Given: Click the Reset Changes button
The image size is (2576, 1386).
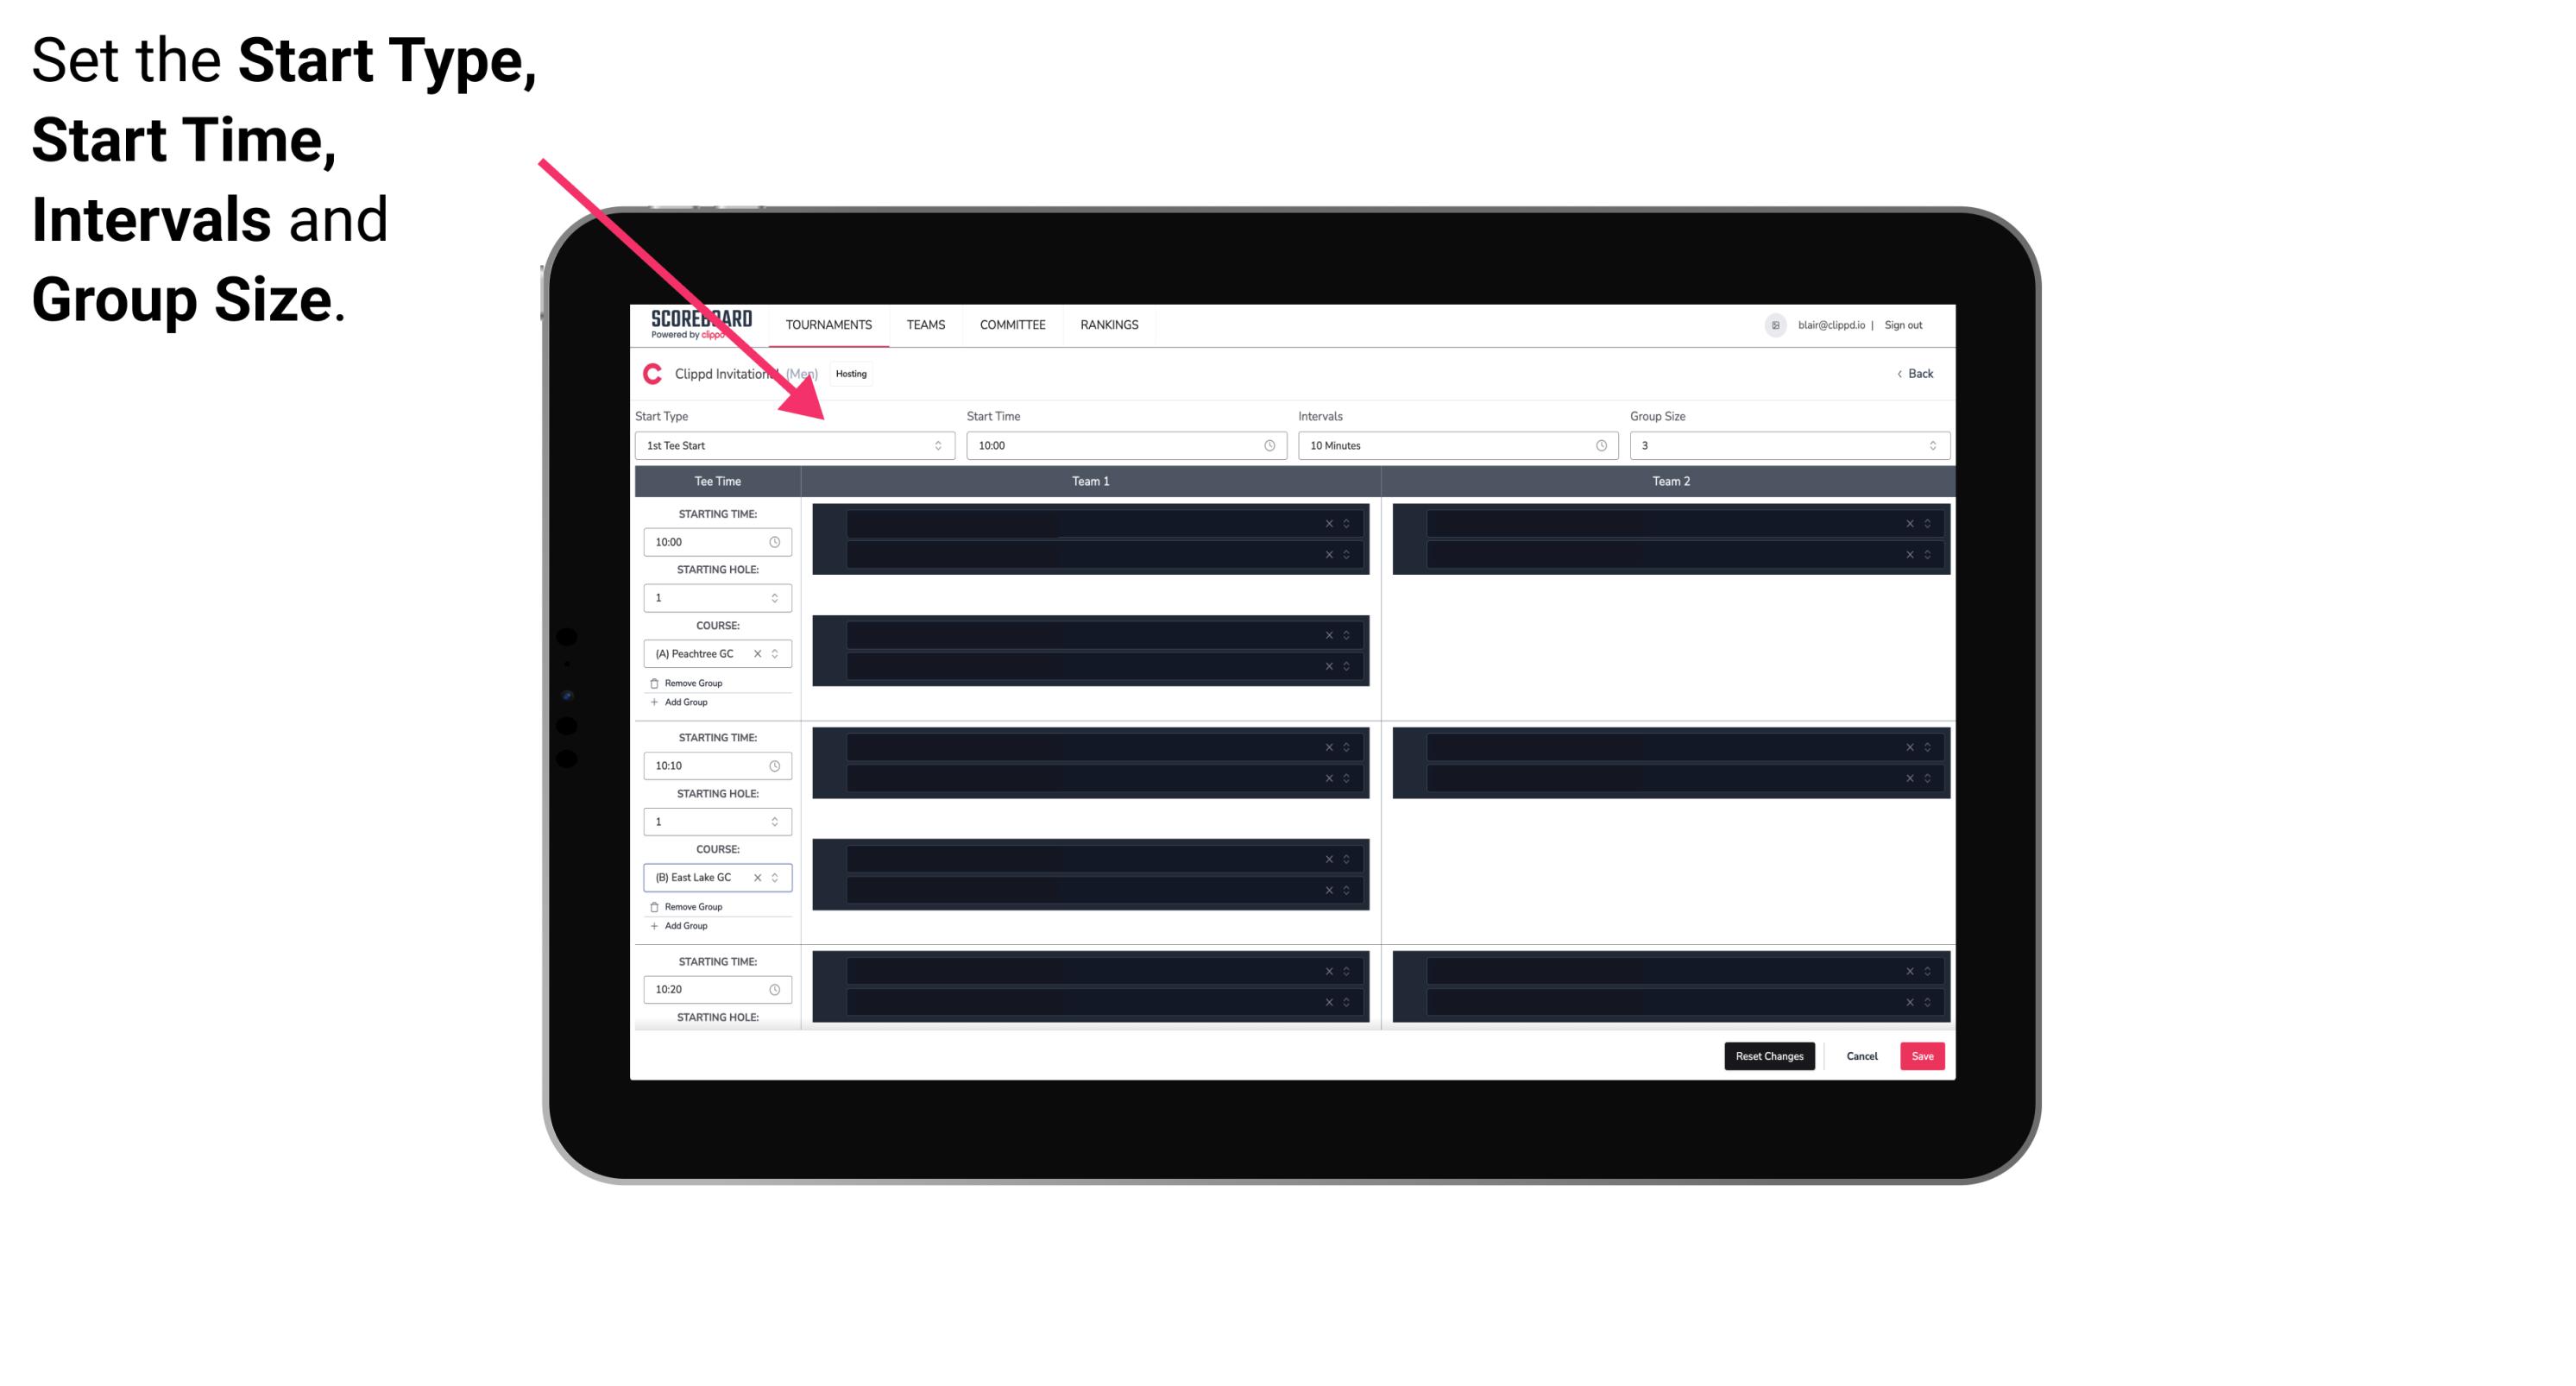Looking at the screenshot, I should pyautogui.click(x=1771, y=1056).
